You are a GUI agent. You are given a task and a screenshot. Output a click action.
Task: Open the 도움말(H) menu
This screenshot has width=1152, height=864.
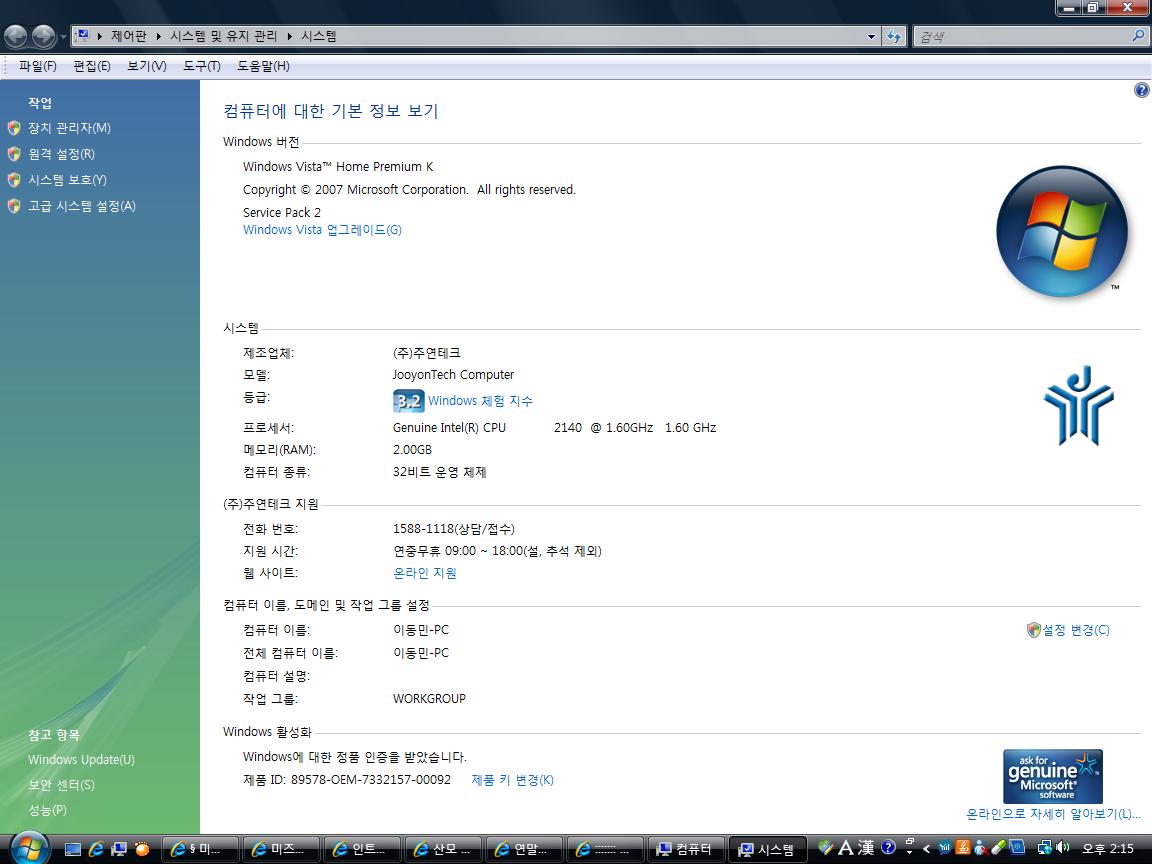[263, 66]
